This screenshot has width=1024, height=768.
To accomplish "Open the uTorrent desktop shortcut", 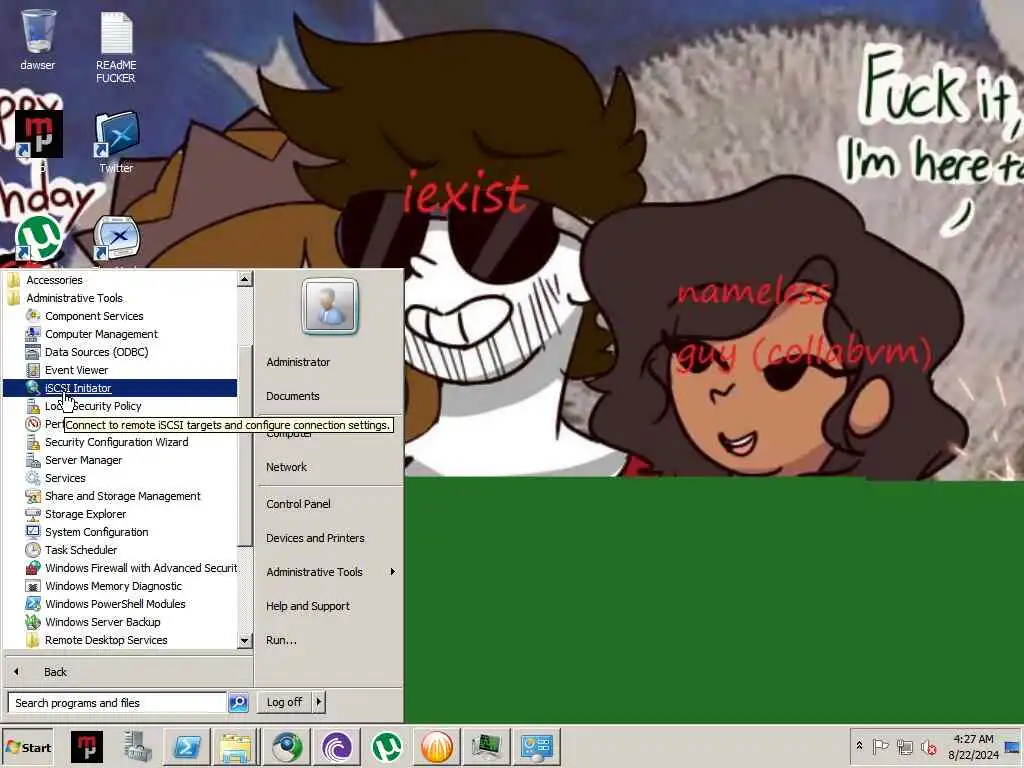I will pos(39,238).
